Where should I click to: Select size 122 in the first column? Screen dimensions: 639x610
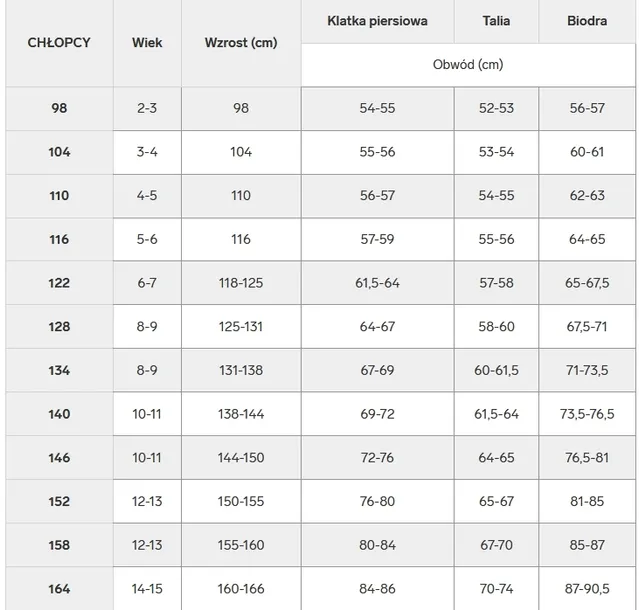point(59,283)
